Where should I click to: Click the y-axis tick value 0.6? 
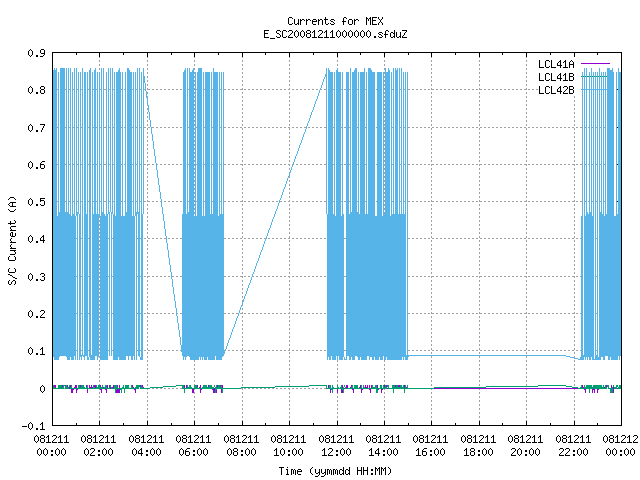click(x=36, y=165)
